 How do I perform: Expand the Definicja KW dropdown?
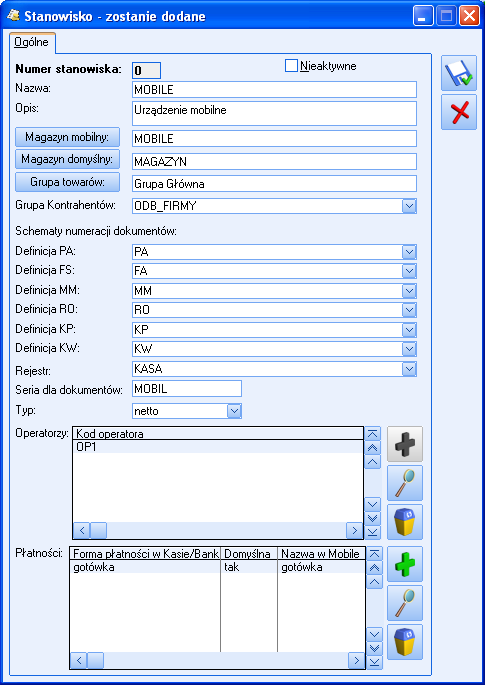click(409, 349)
